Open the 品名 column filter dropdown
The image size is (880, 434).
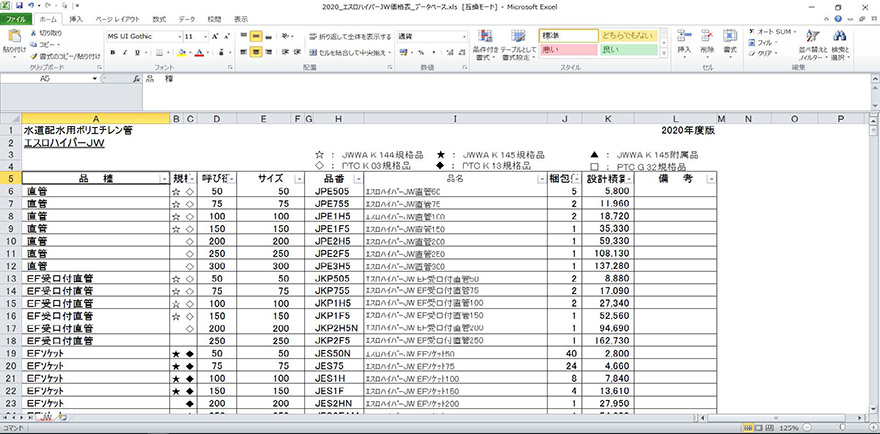(x=542, y=179)
